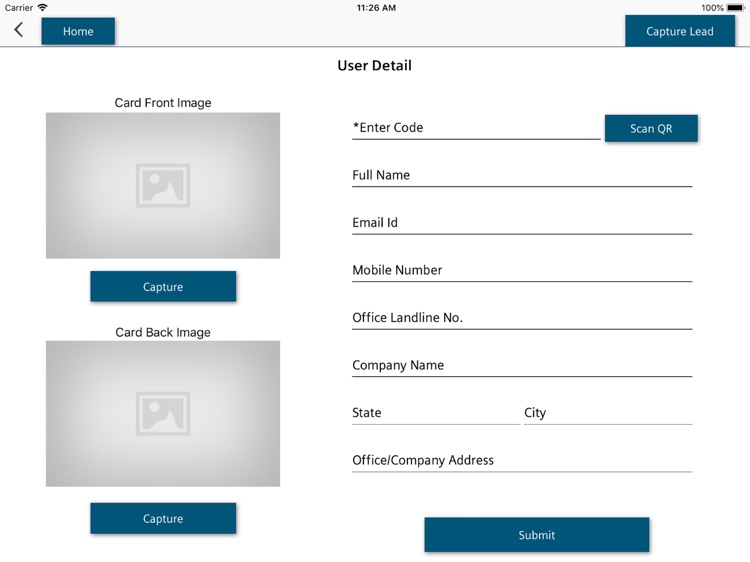Tap the back arrow icon
The height and width of the screenshot is (562, 750).
click(x=18, y=30)
